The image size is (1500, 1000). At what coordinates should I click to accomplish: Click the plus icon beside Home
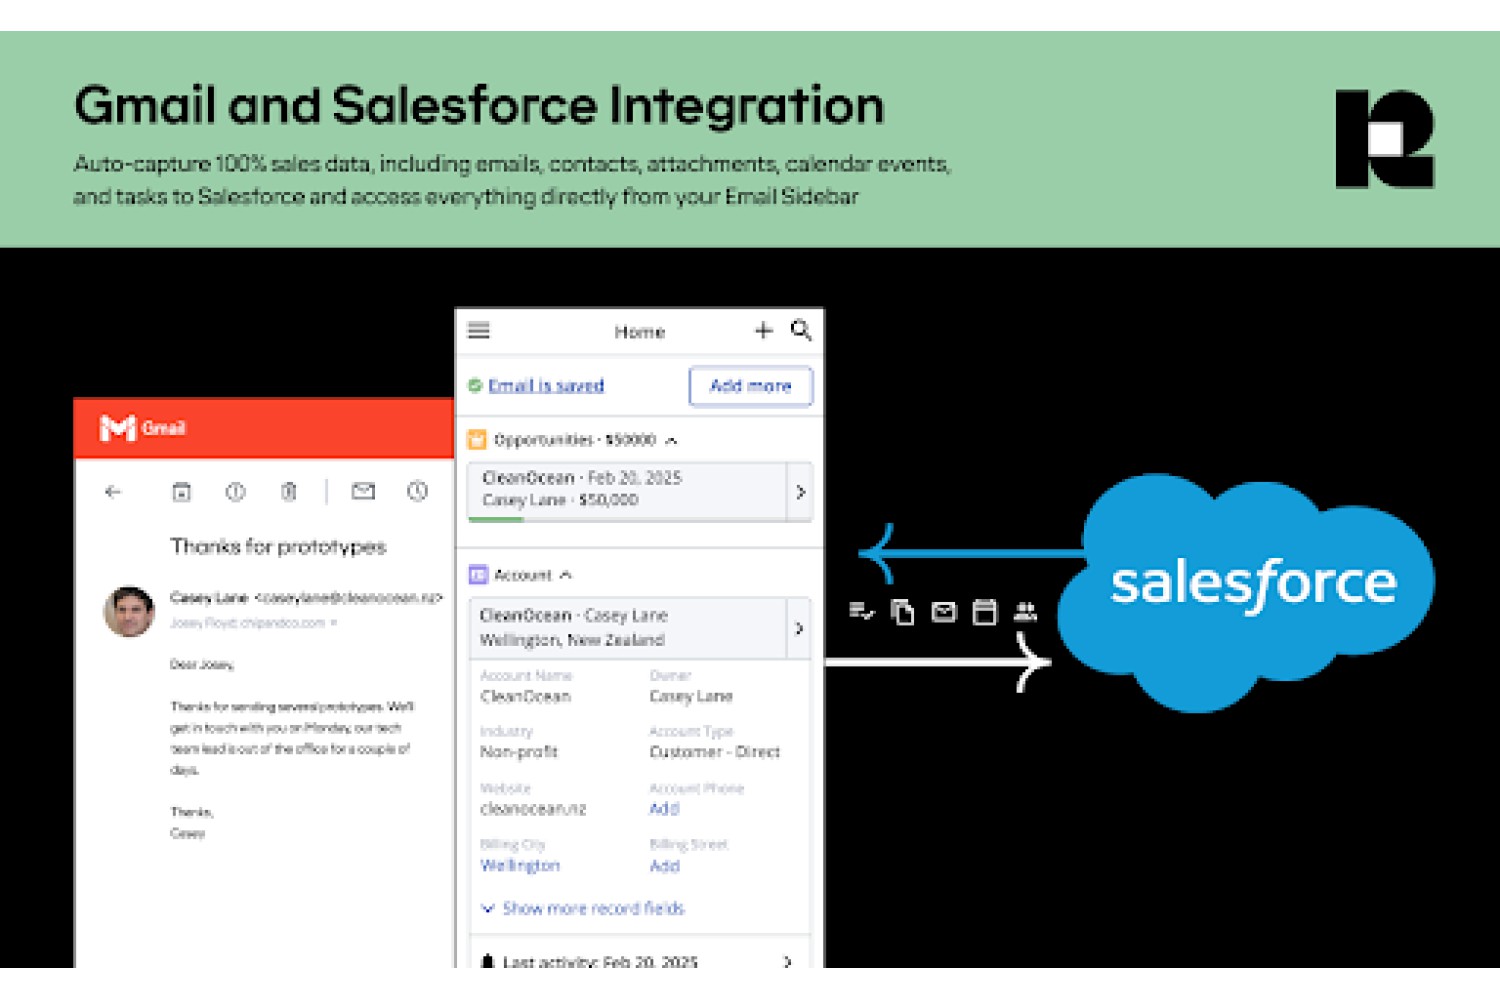[763, 330]
